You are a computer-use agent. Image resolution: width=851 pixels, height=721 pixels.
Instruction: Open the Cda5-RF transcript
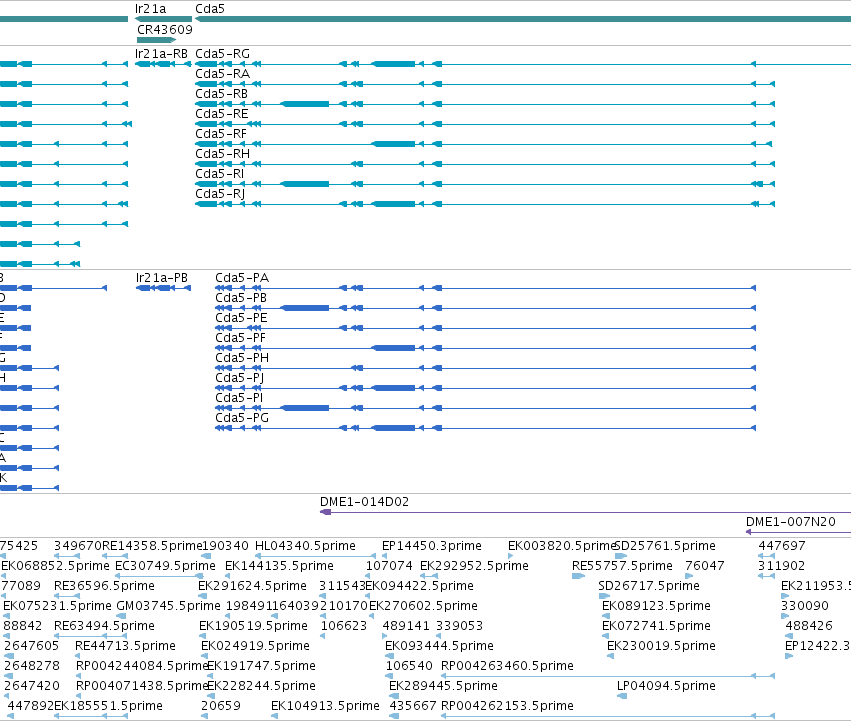484,144
